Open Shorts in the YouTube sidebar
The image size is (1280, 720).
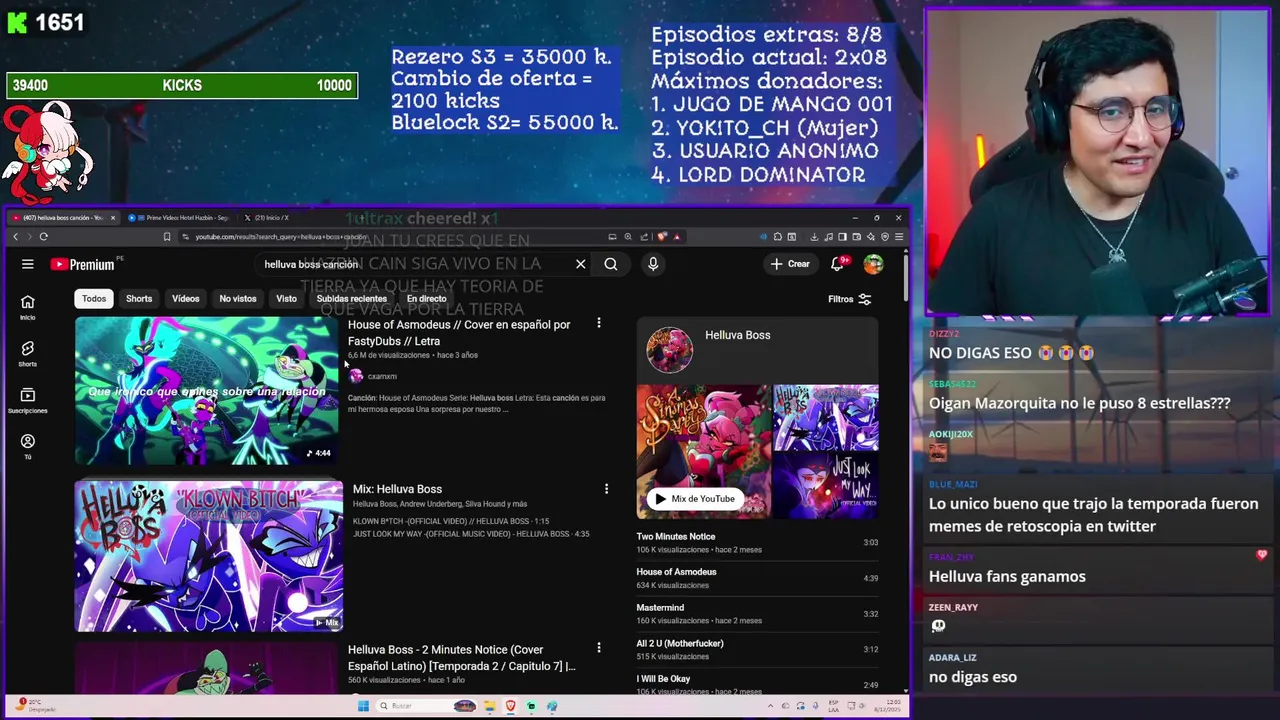point(27,353)
